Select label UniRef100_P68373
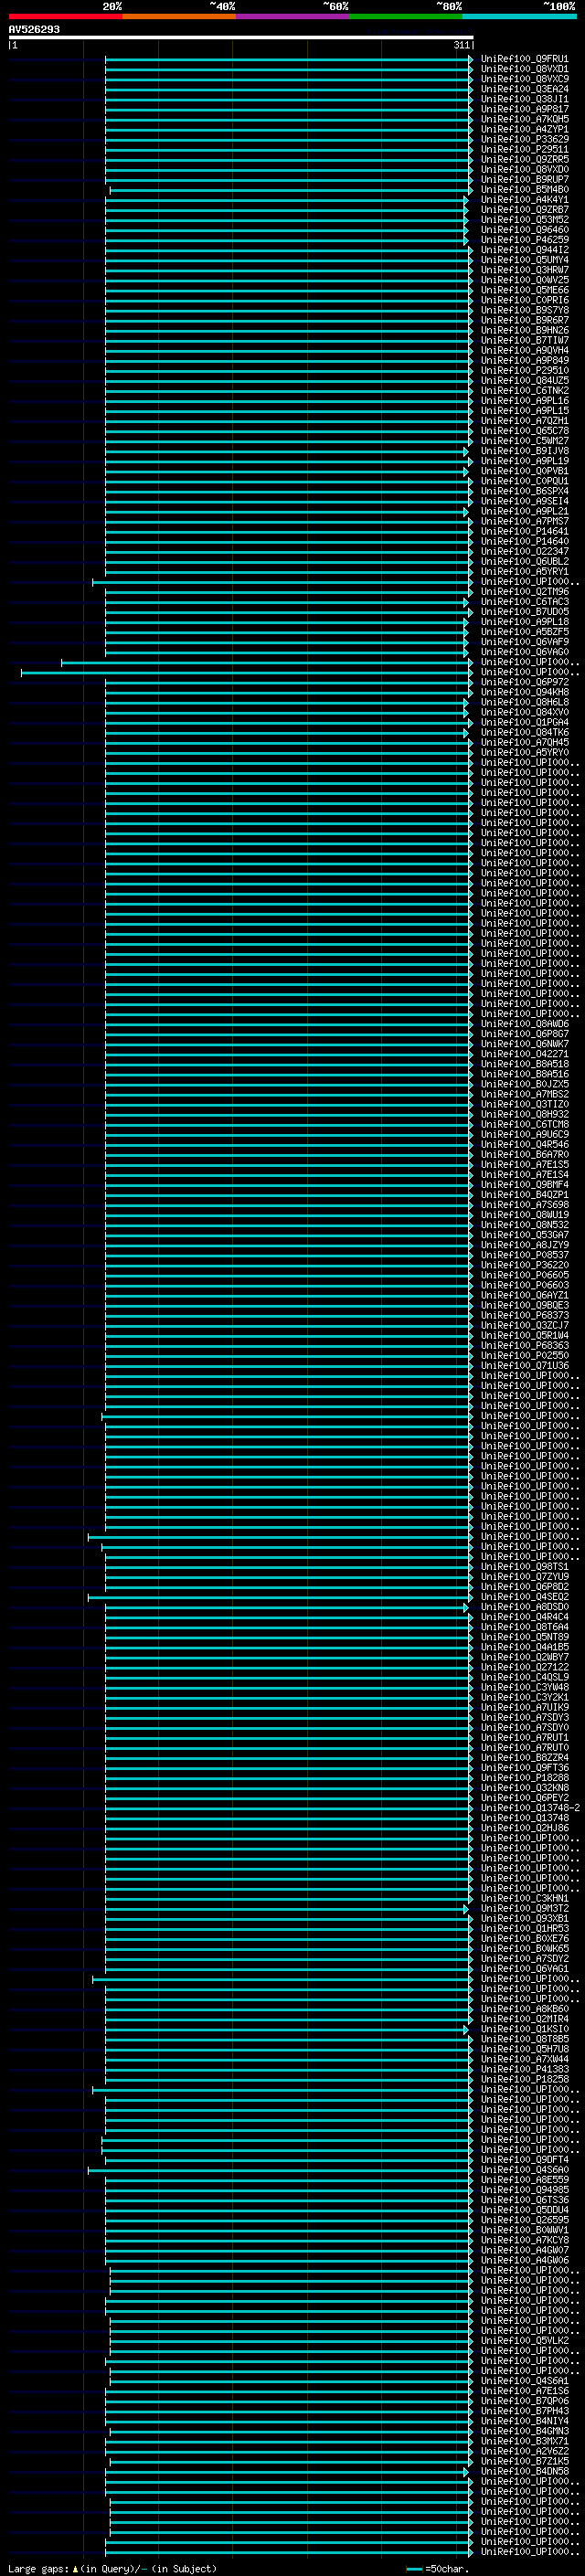 (x=524, y=1315)
